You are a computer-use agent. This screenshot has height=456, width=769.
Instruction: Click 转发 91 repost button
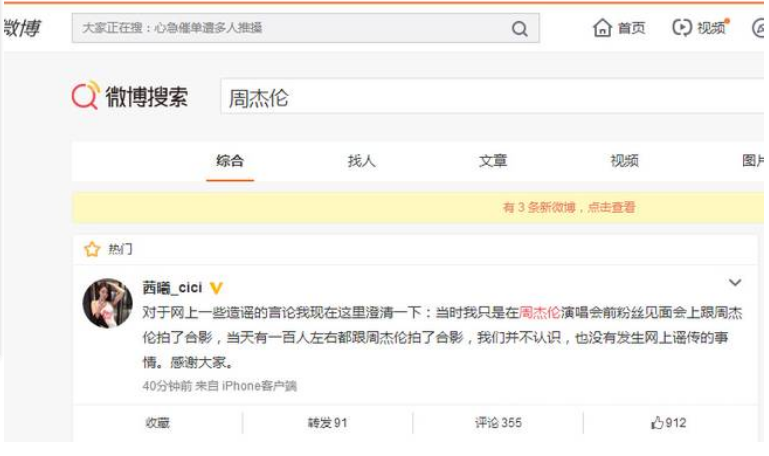[327, 423]
